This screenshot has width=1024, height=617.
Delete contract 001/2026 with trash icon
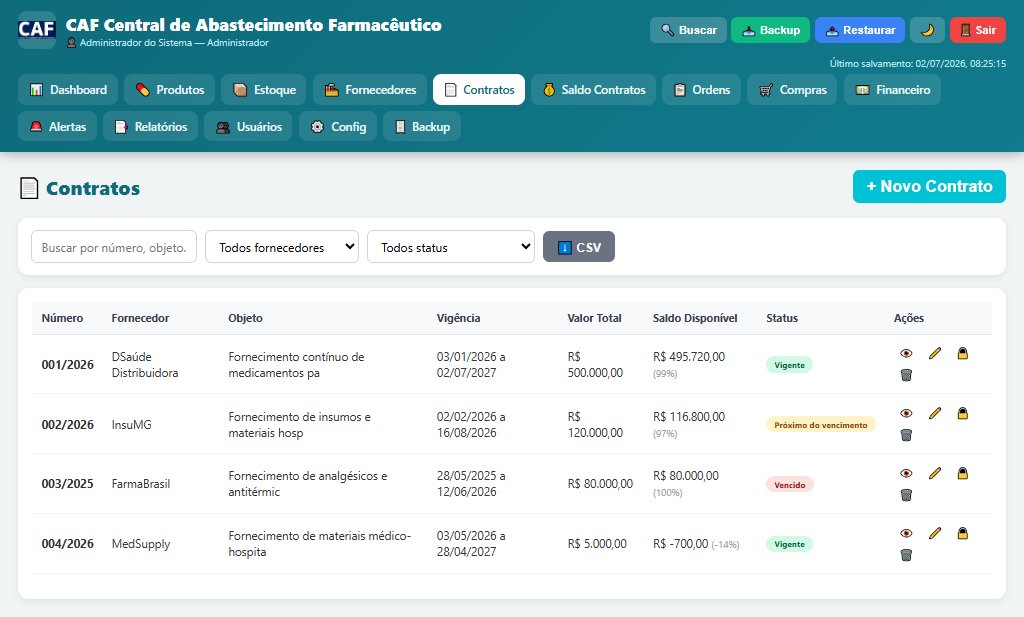(x=906, y=375)
